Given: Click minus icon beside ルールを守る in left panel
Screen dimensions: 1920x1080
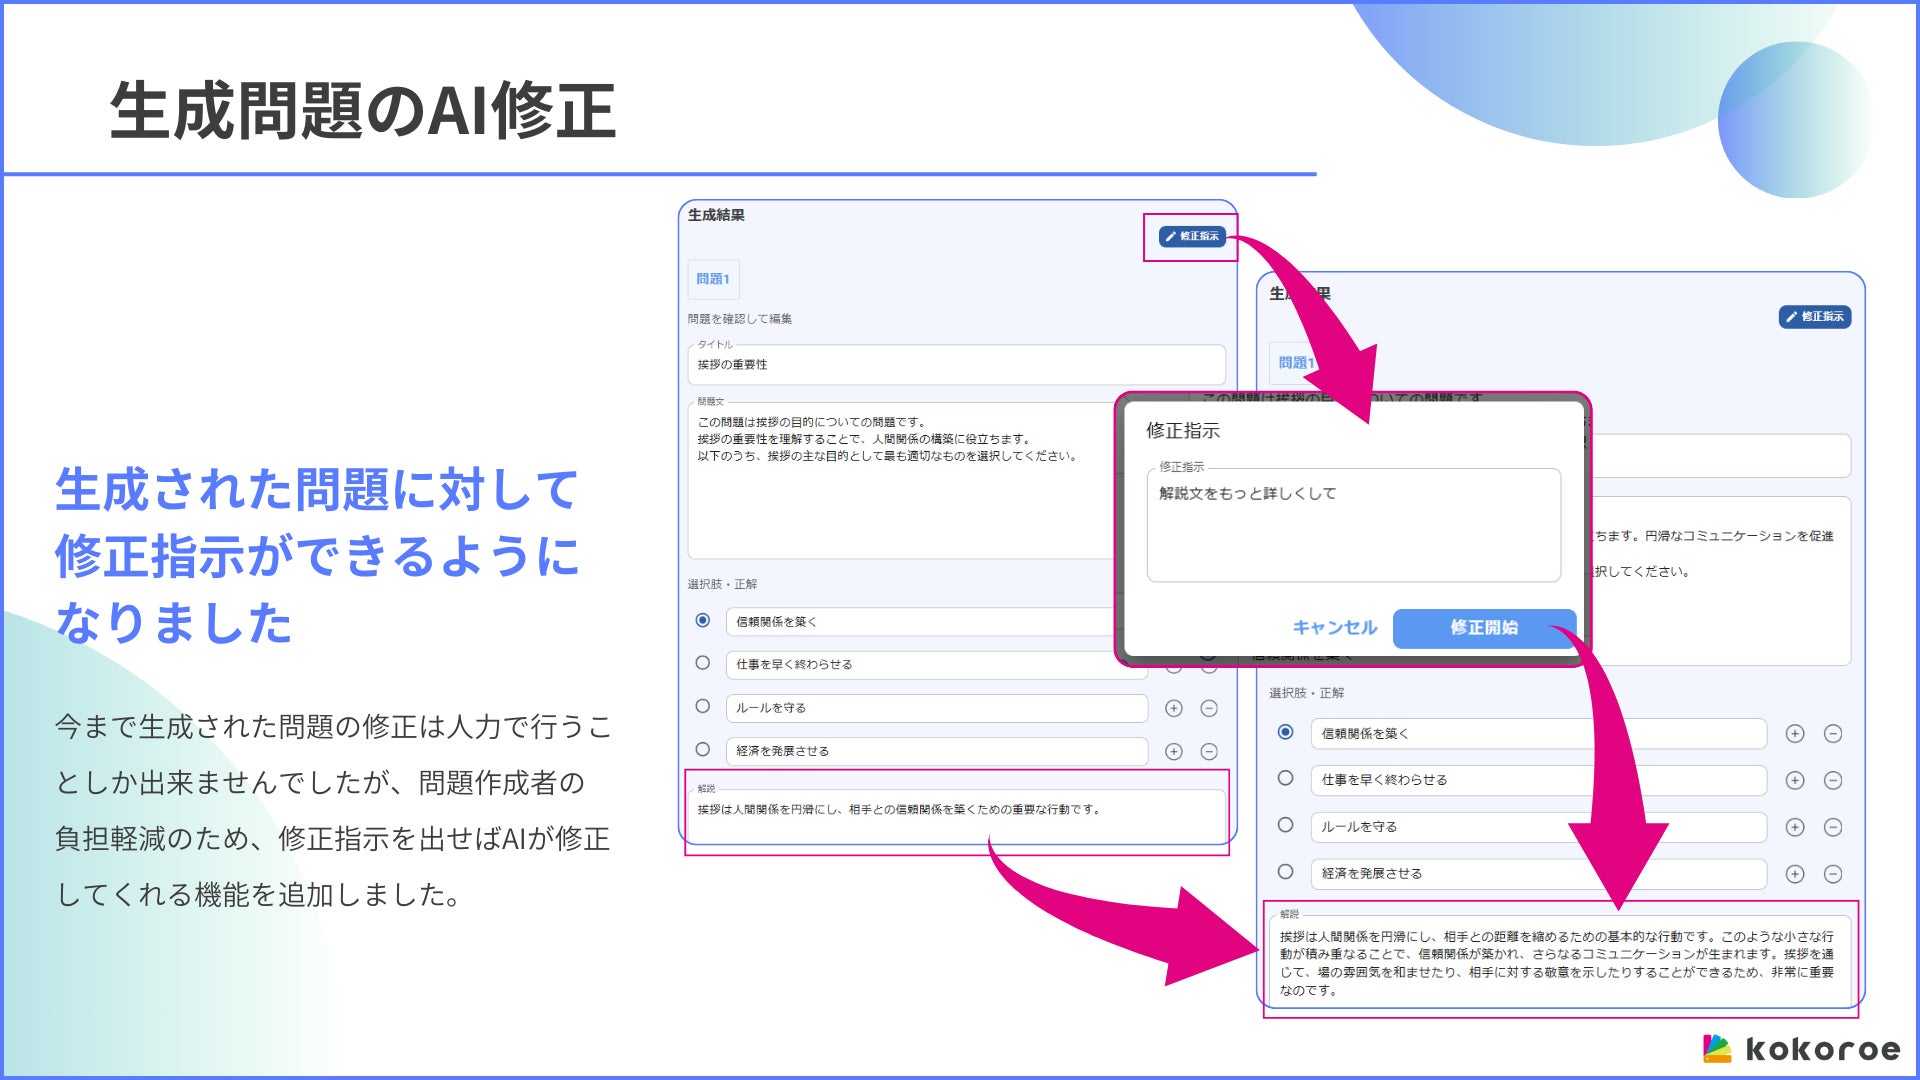Looking at the screenshot, I should pos(1208,708).
